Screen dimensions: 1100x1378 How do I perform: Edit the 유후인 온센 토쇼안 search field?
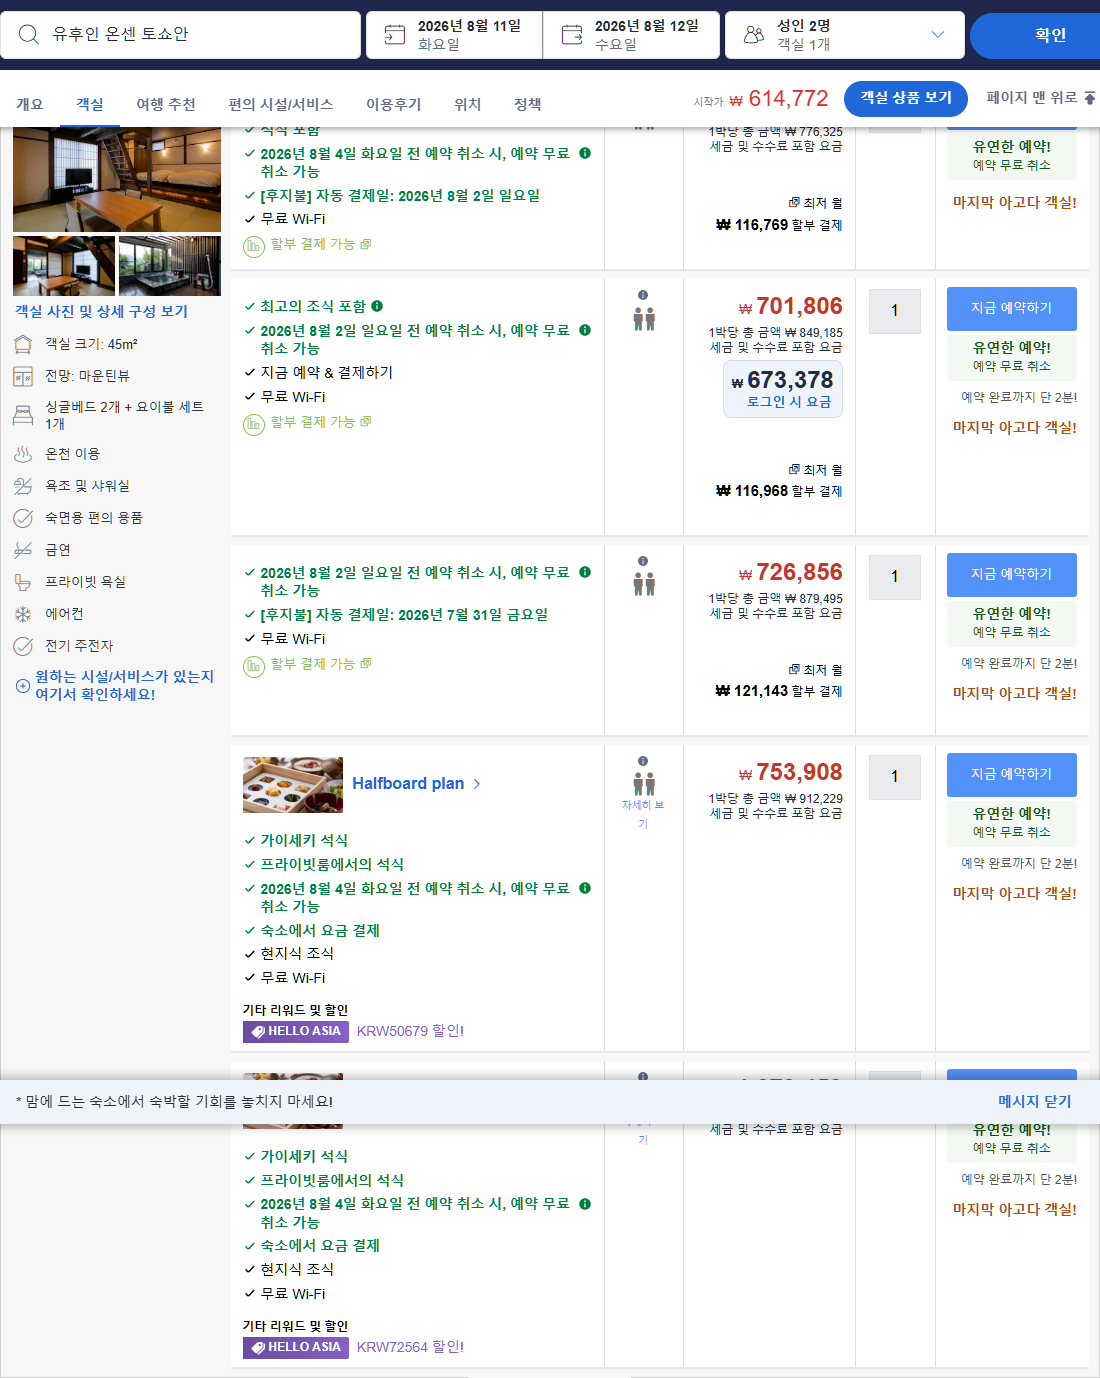coord(180,35)
